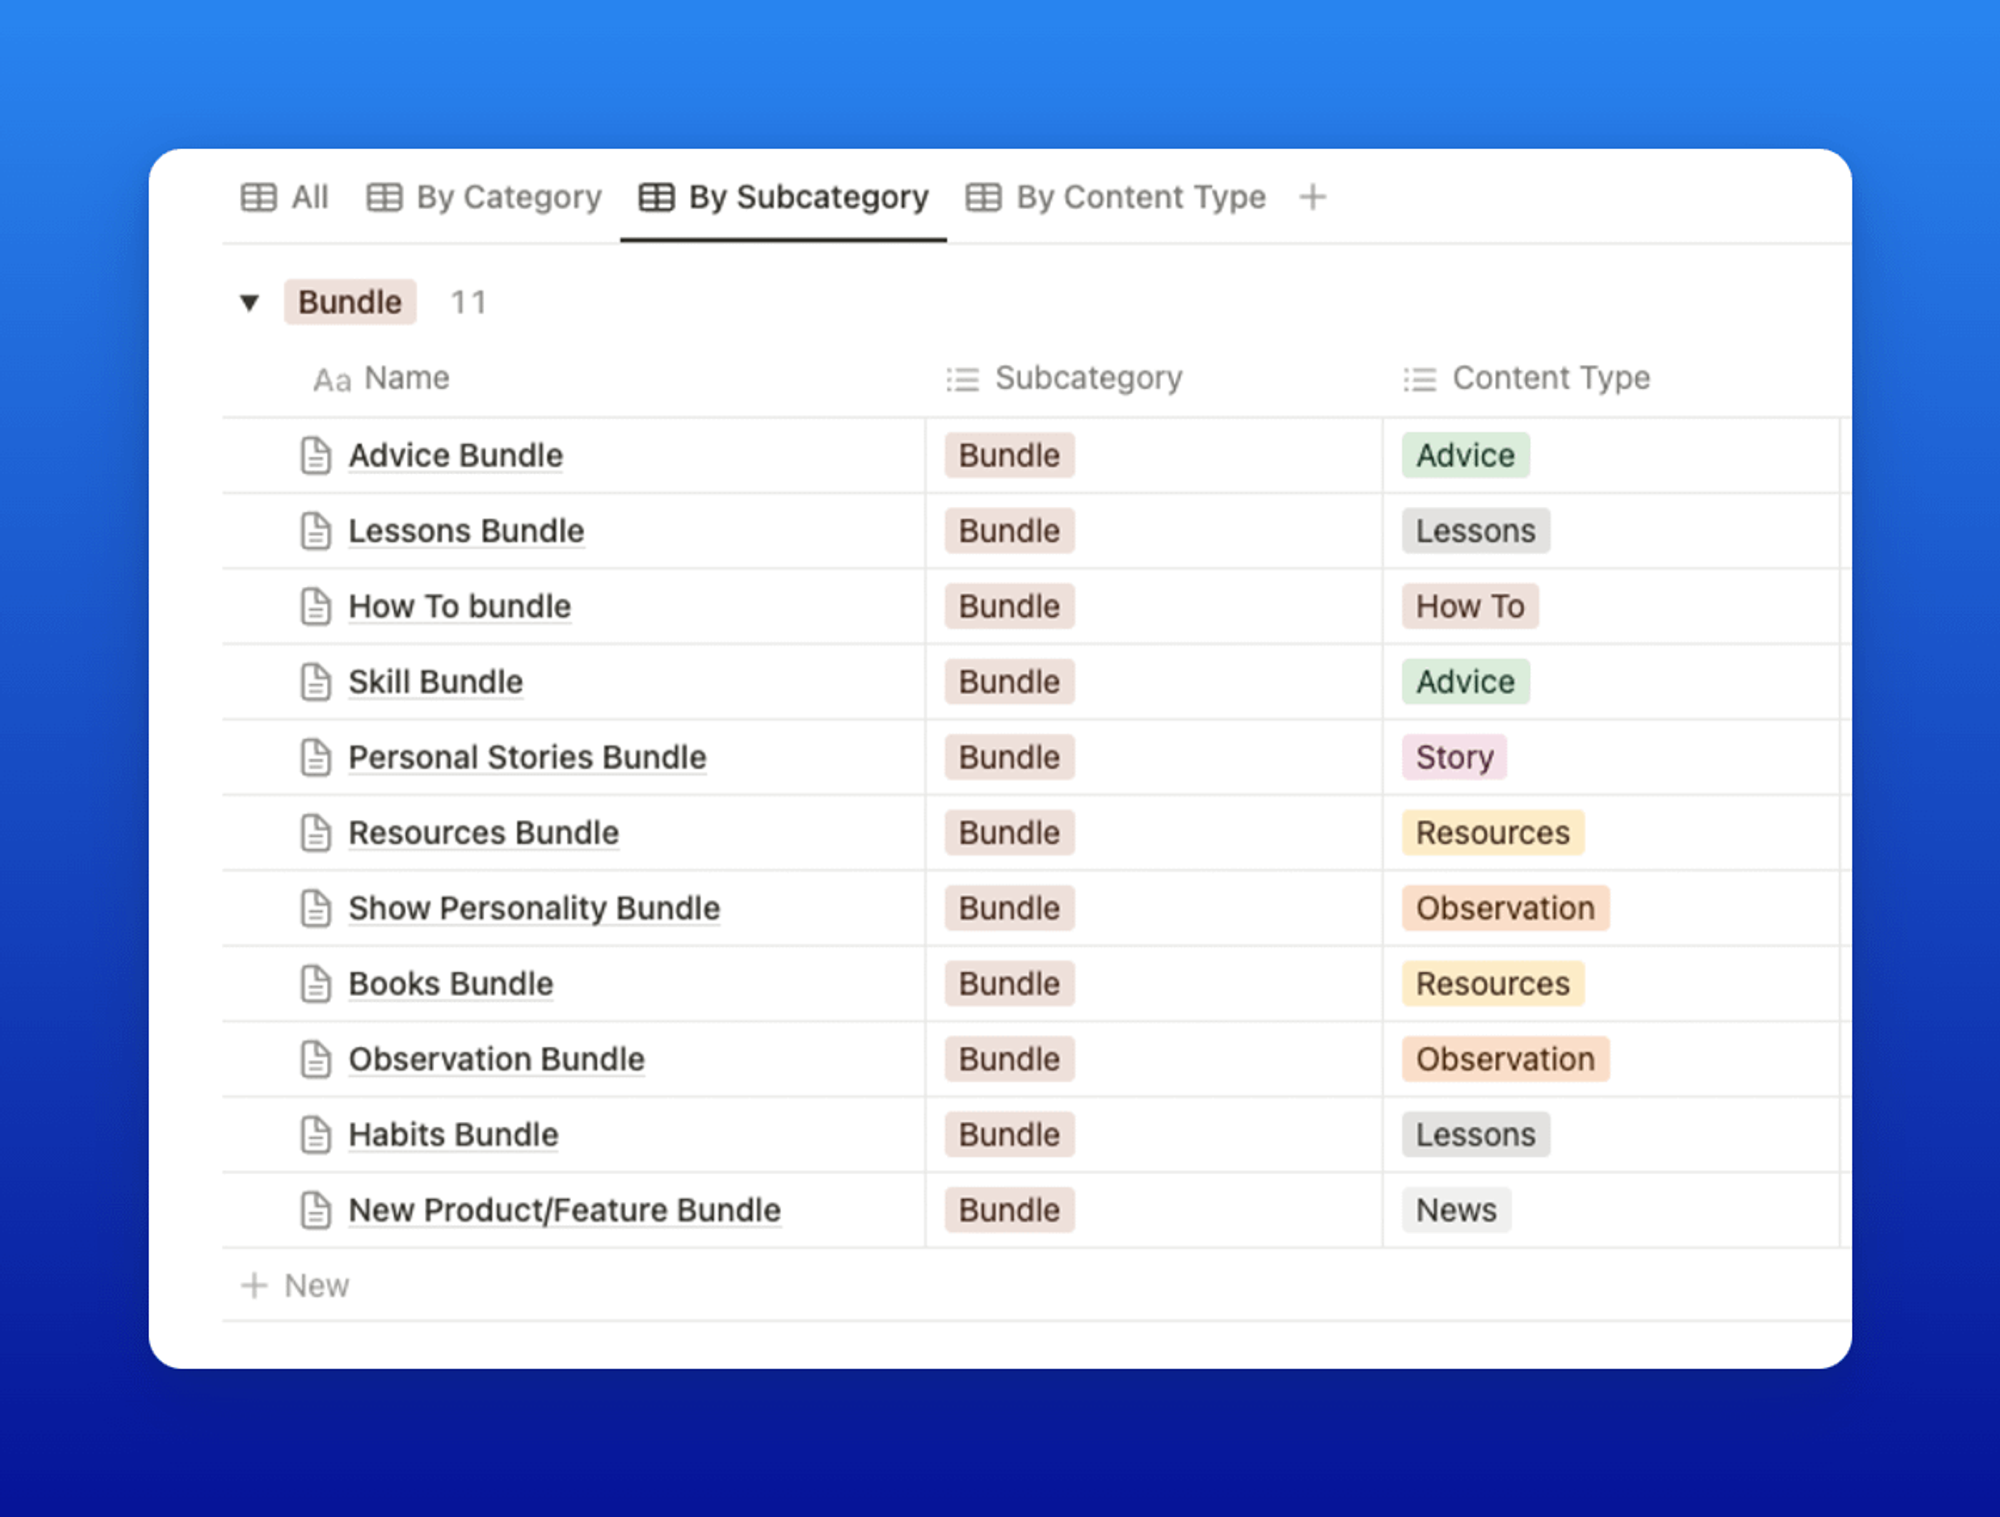Click the page icon beside Advice Bundle

[x=316, y=455]
